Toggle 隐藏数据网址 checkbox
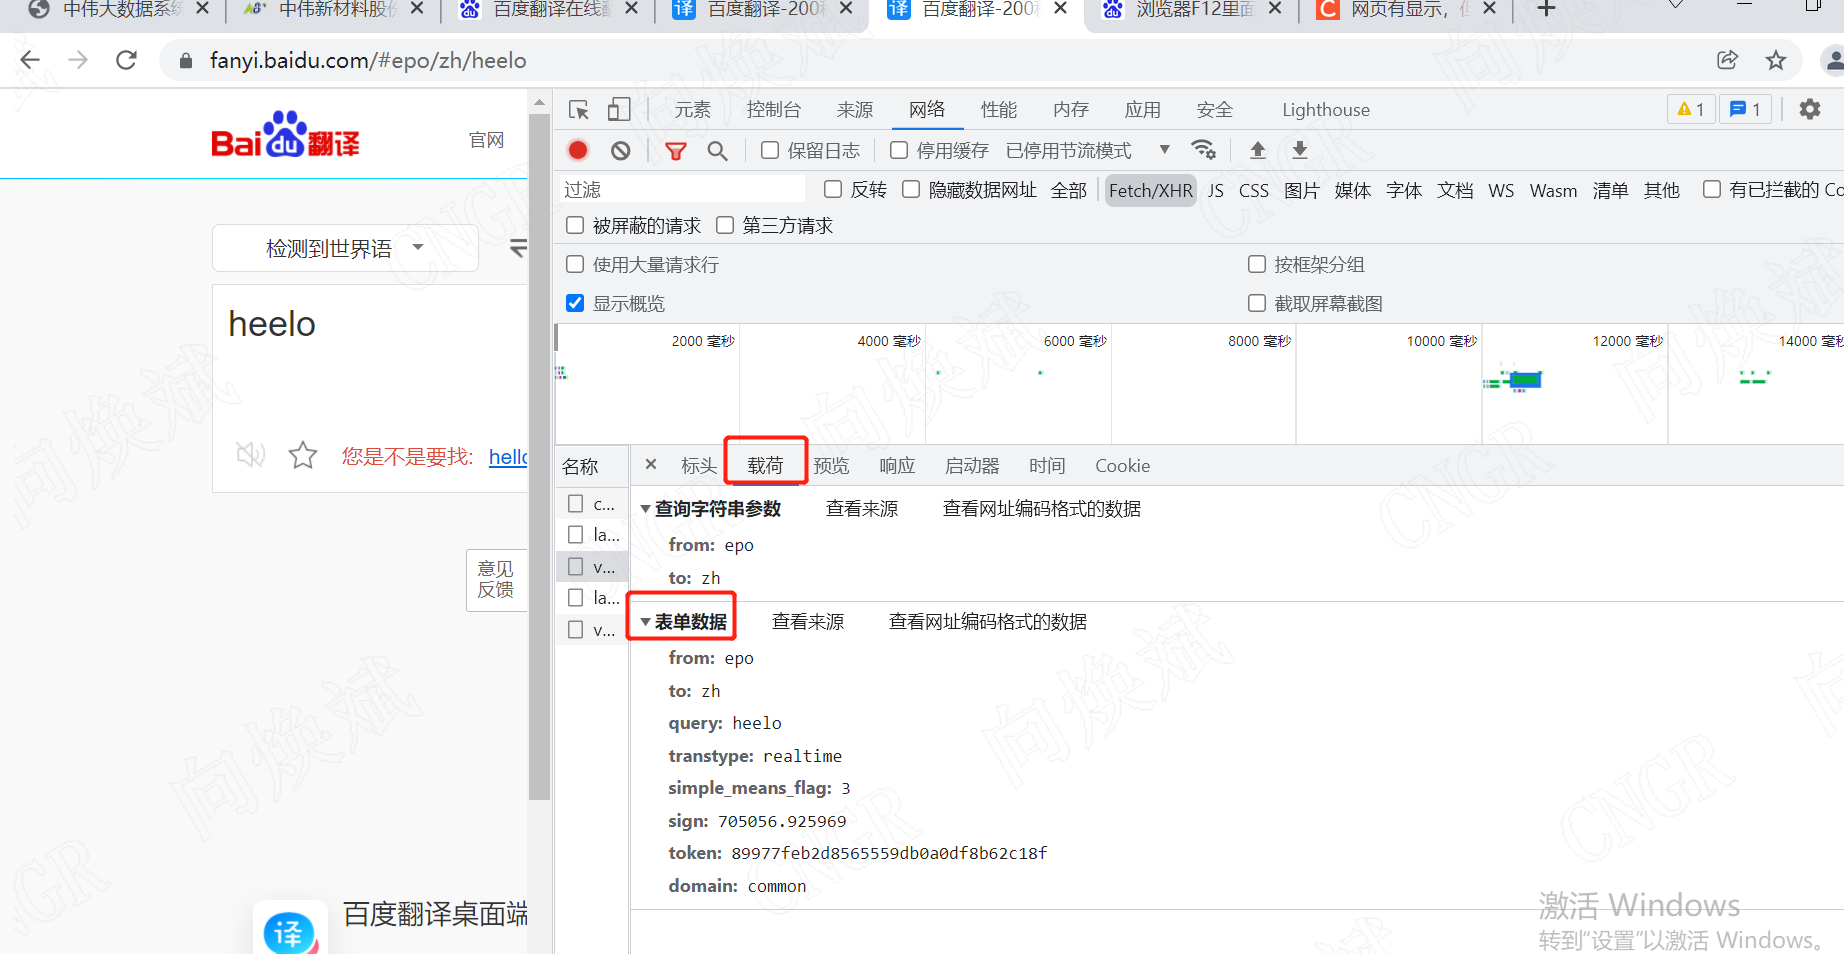This screenshot has width=1844, height=954. tap(911, 189)
